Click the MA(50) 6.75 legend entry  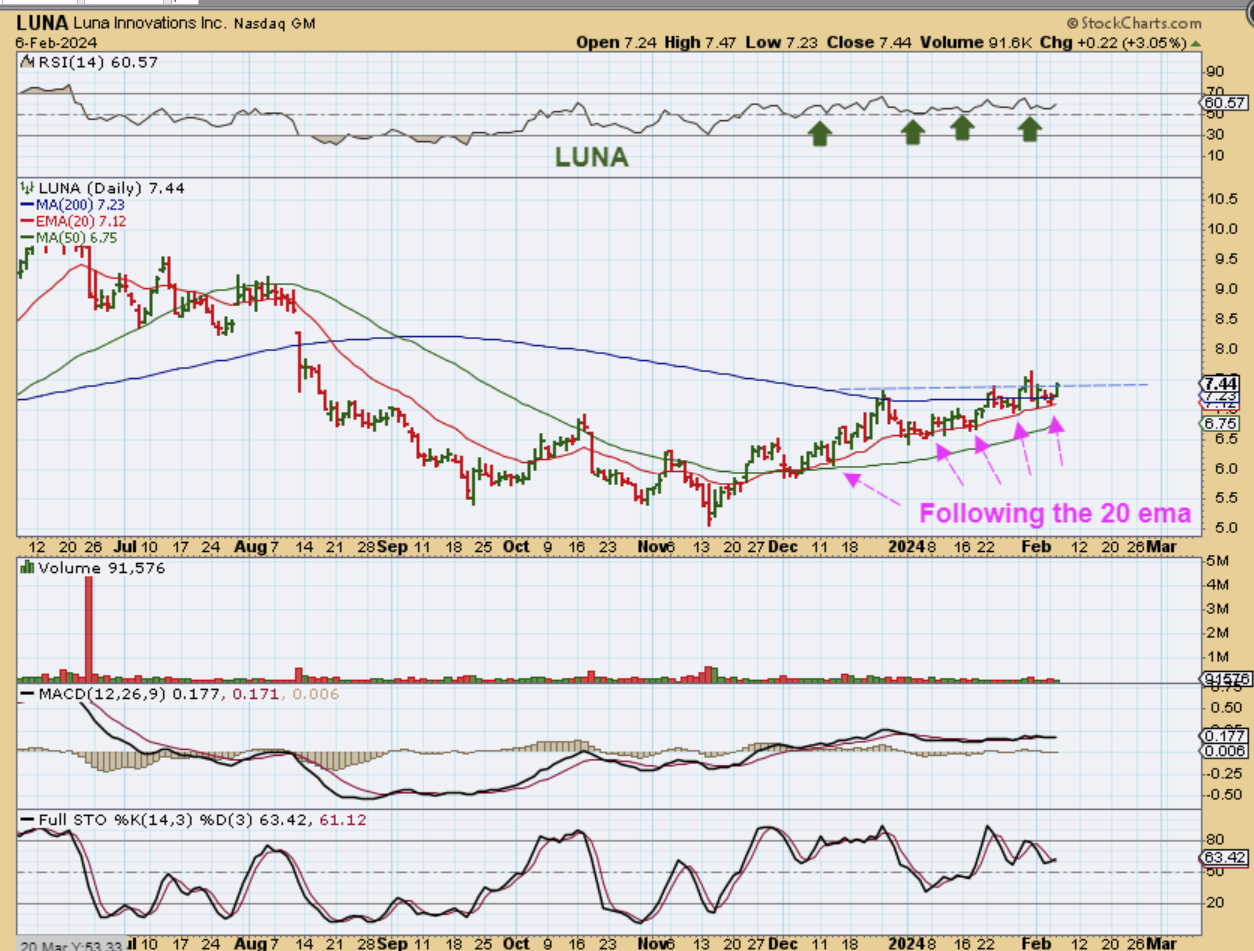[x=69, y=236]
